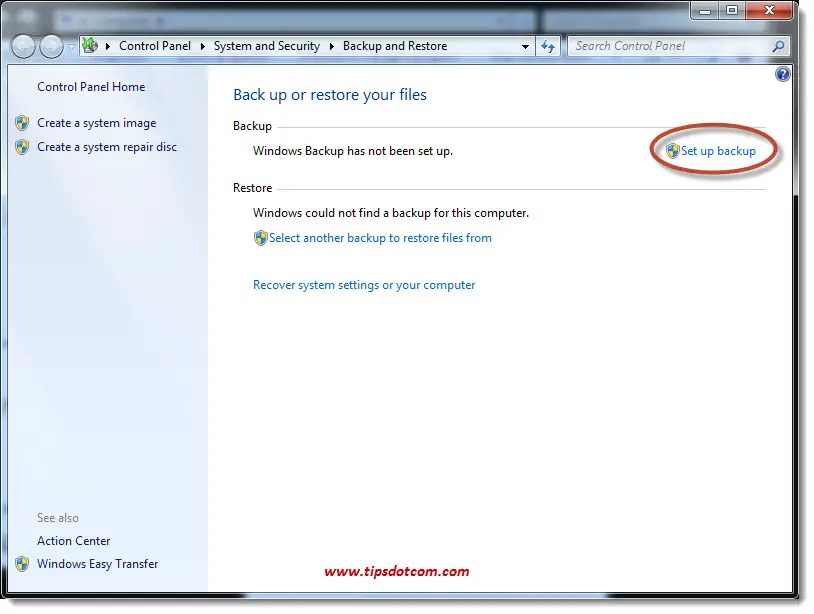
Task: Open Create a system image link
Action: click(97, 123)
